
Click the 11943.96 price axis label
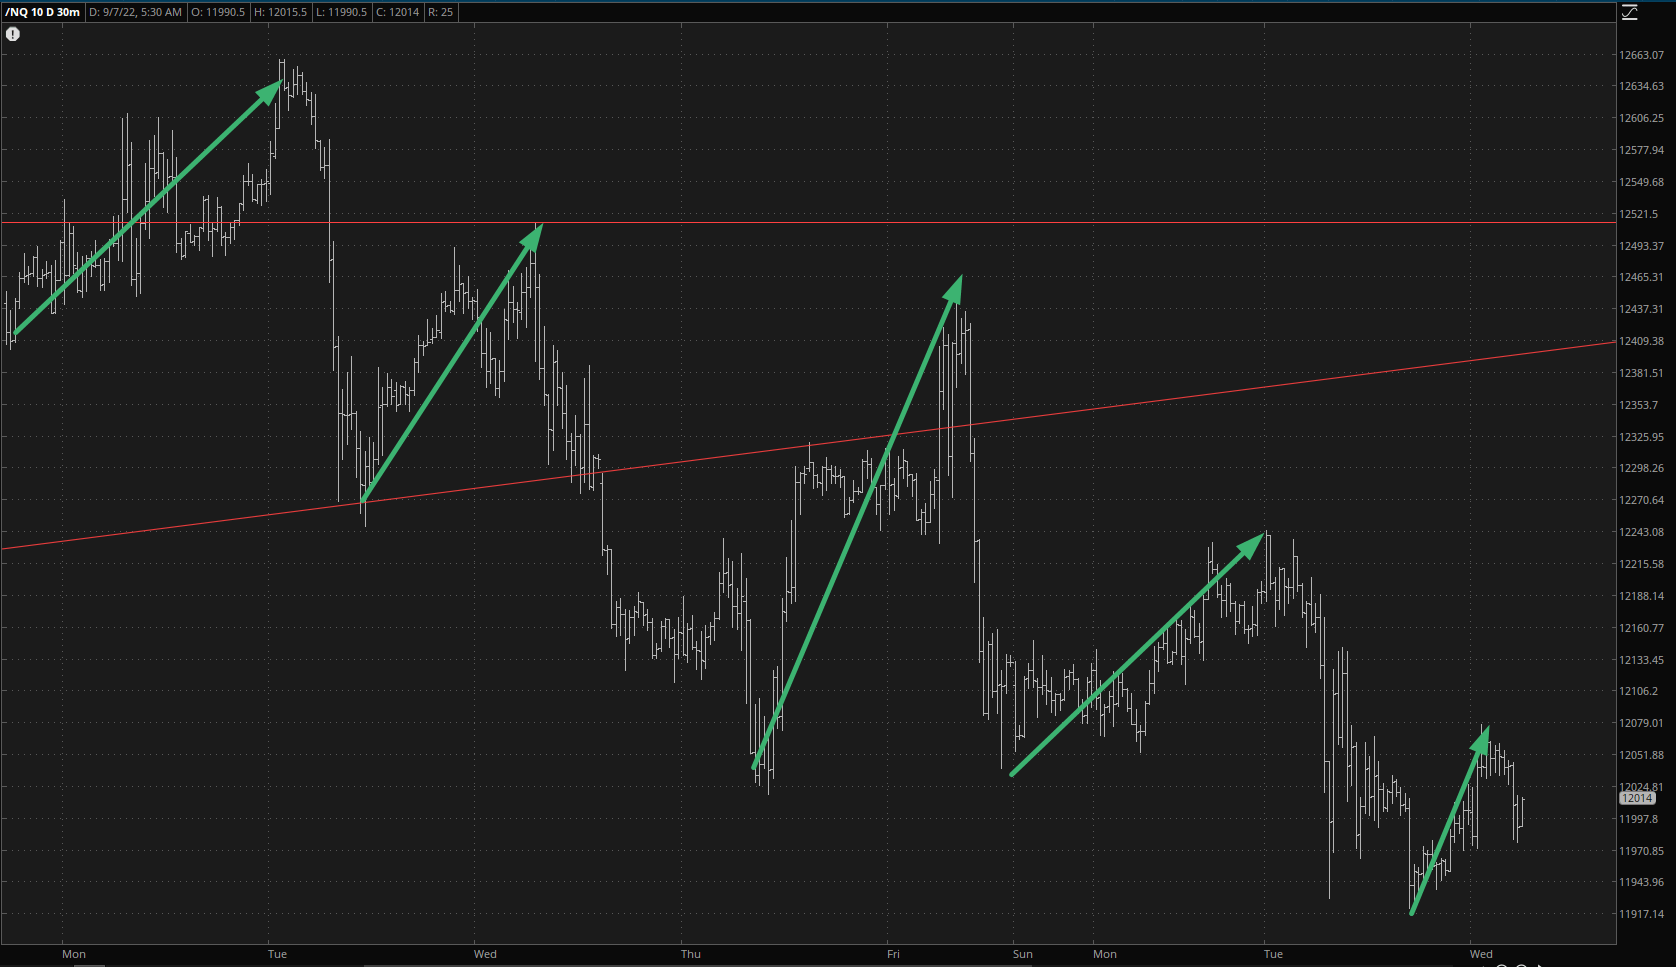coord(1642,882)
